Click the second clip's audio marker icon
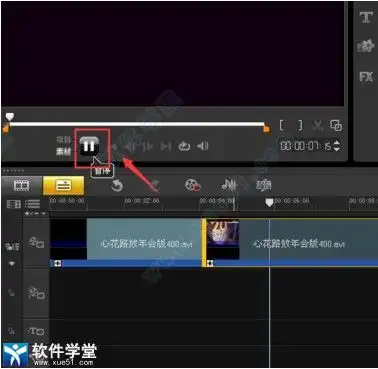The width and height of the screenshot is (378, 369). click(x=210, y=263)
